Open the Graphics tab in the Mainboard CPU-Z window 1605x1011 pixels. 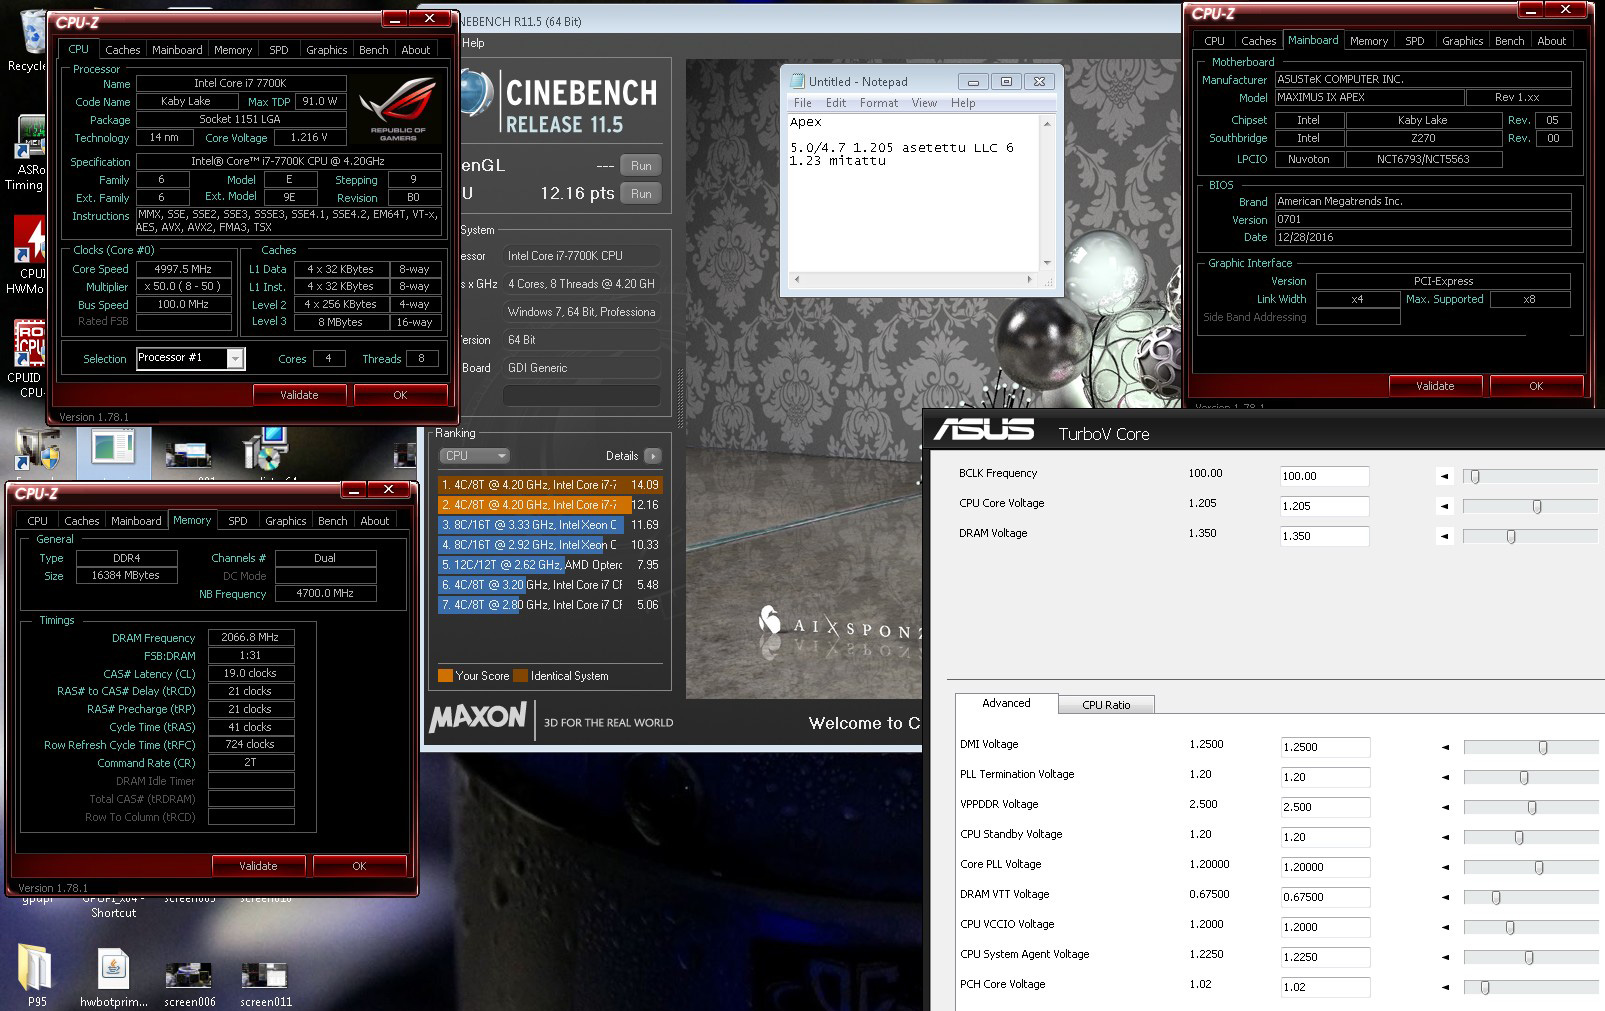click(x=1462, y=41)
